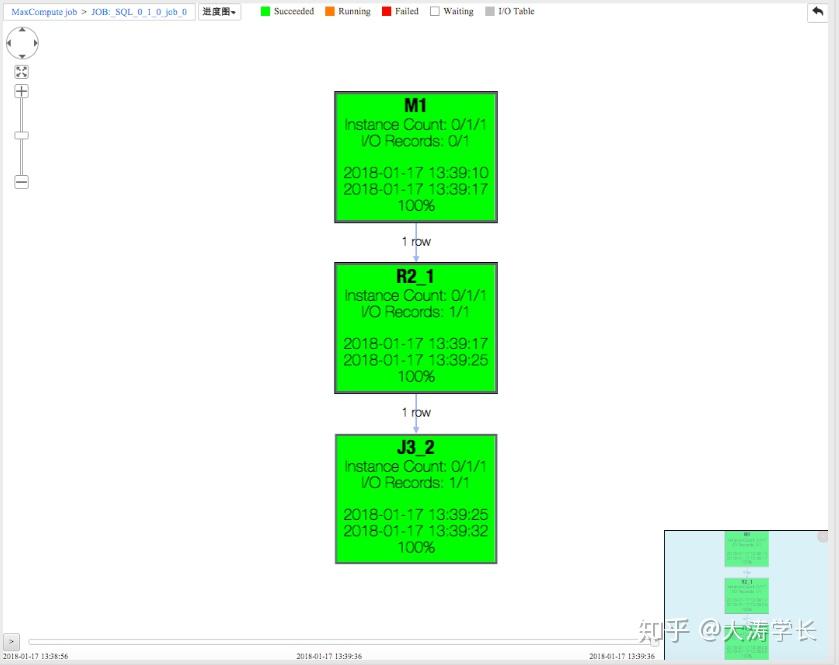Image resolution: width=839 pixels, height=665 pixels.
Task: Click the '1 row' edge label above J3_2
Action: click(416, 412)
